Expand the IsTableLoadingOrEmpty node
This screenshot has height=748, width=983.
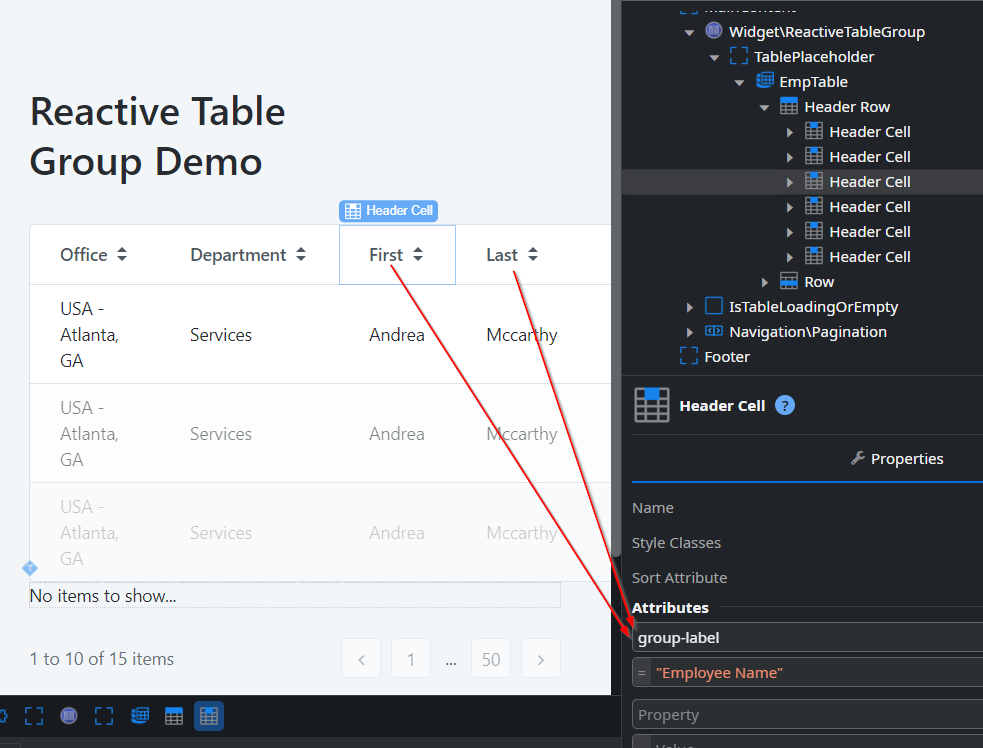[x=688, y=306]
